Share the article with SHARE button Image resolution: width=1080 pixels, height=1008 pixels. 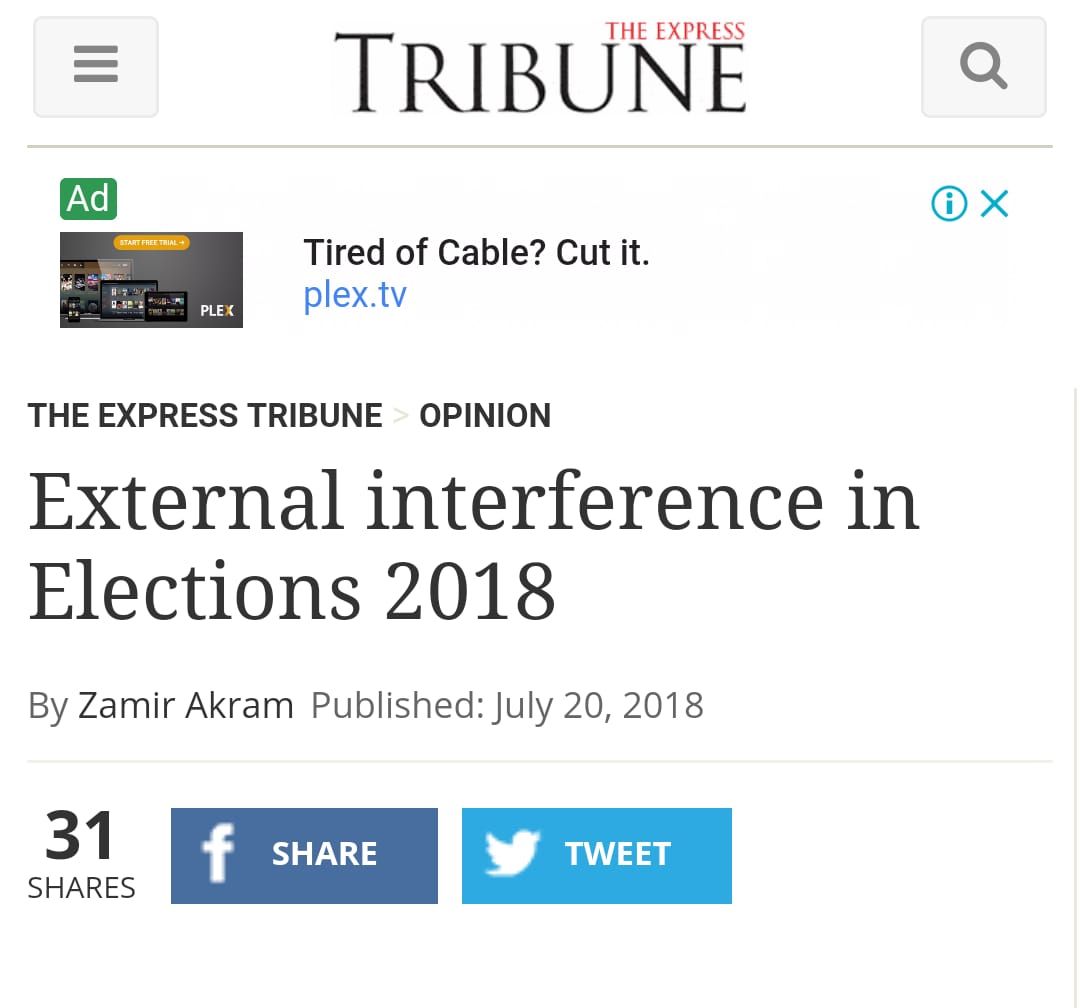pyautogui.click(x=324, y=855)
